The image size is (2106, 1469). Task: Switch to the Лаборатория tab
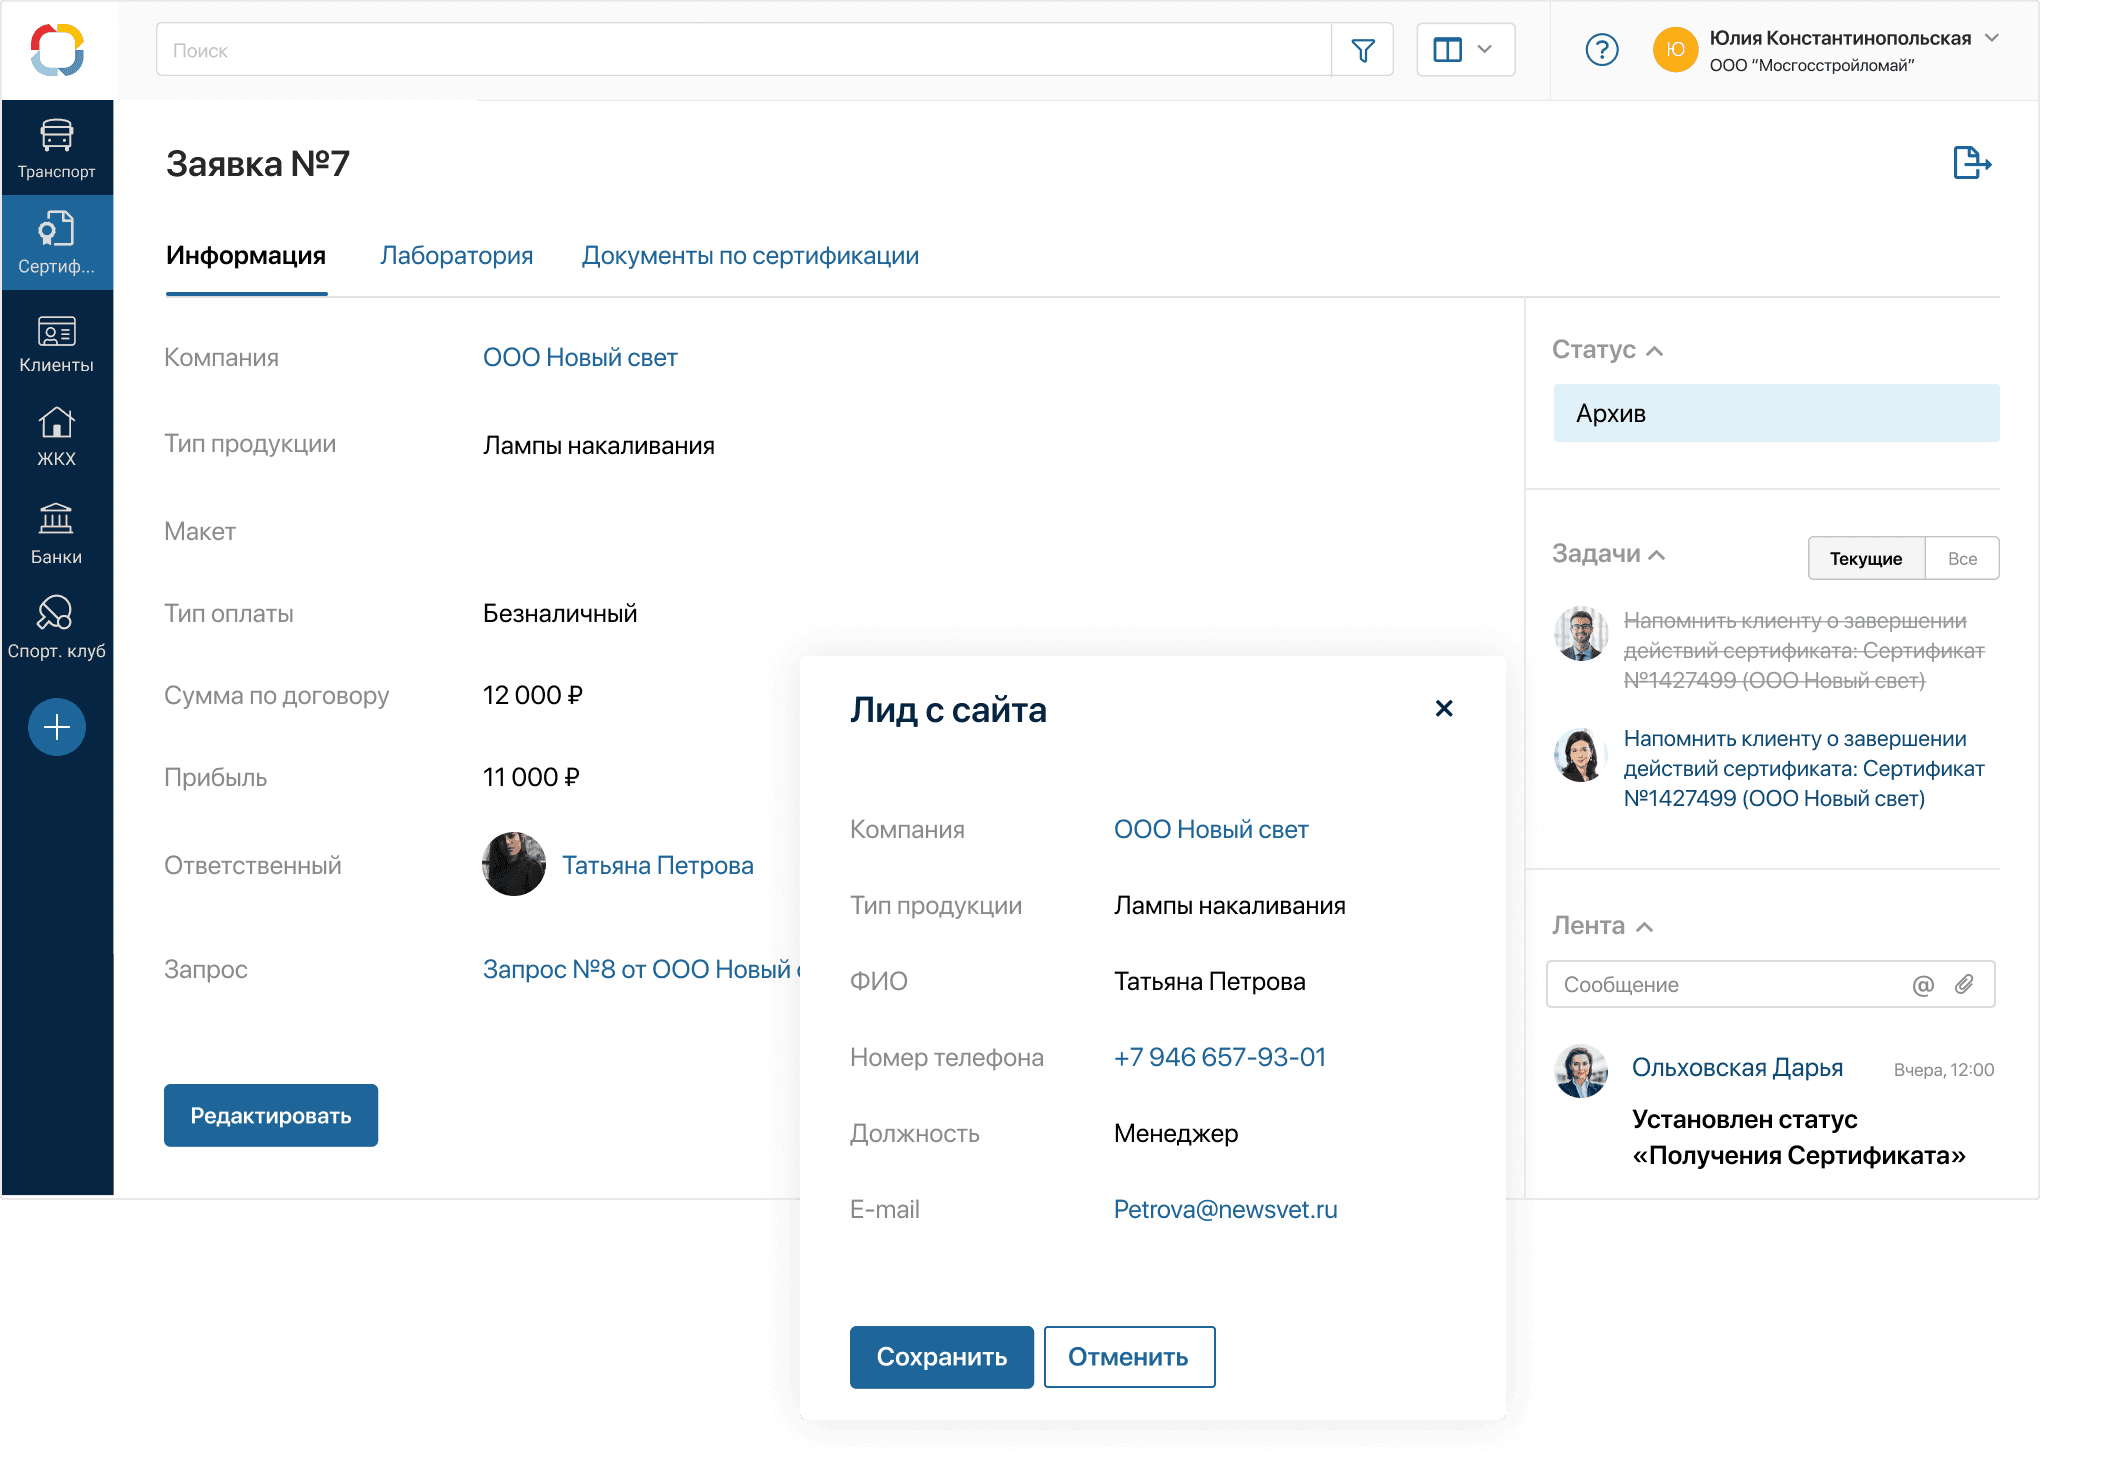click(456, 256)
